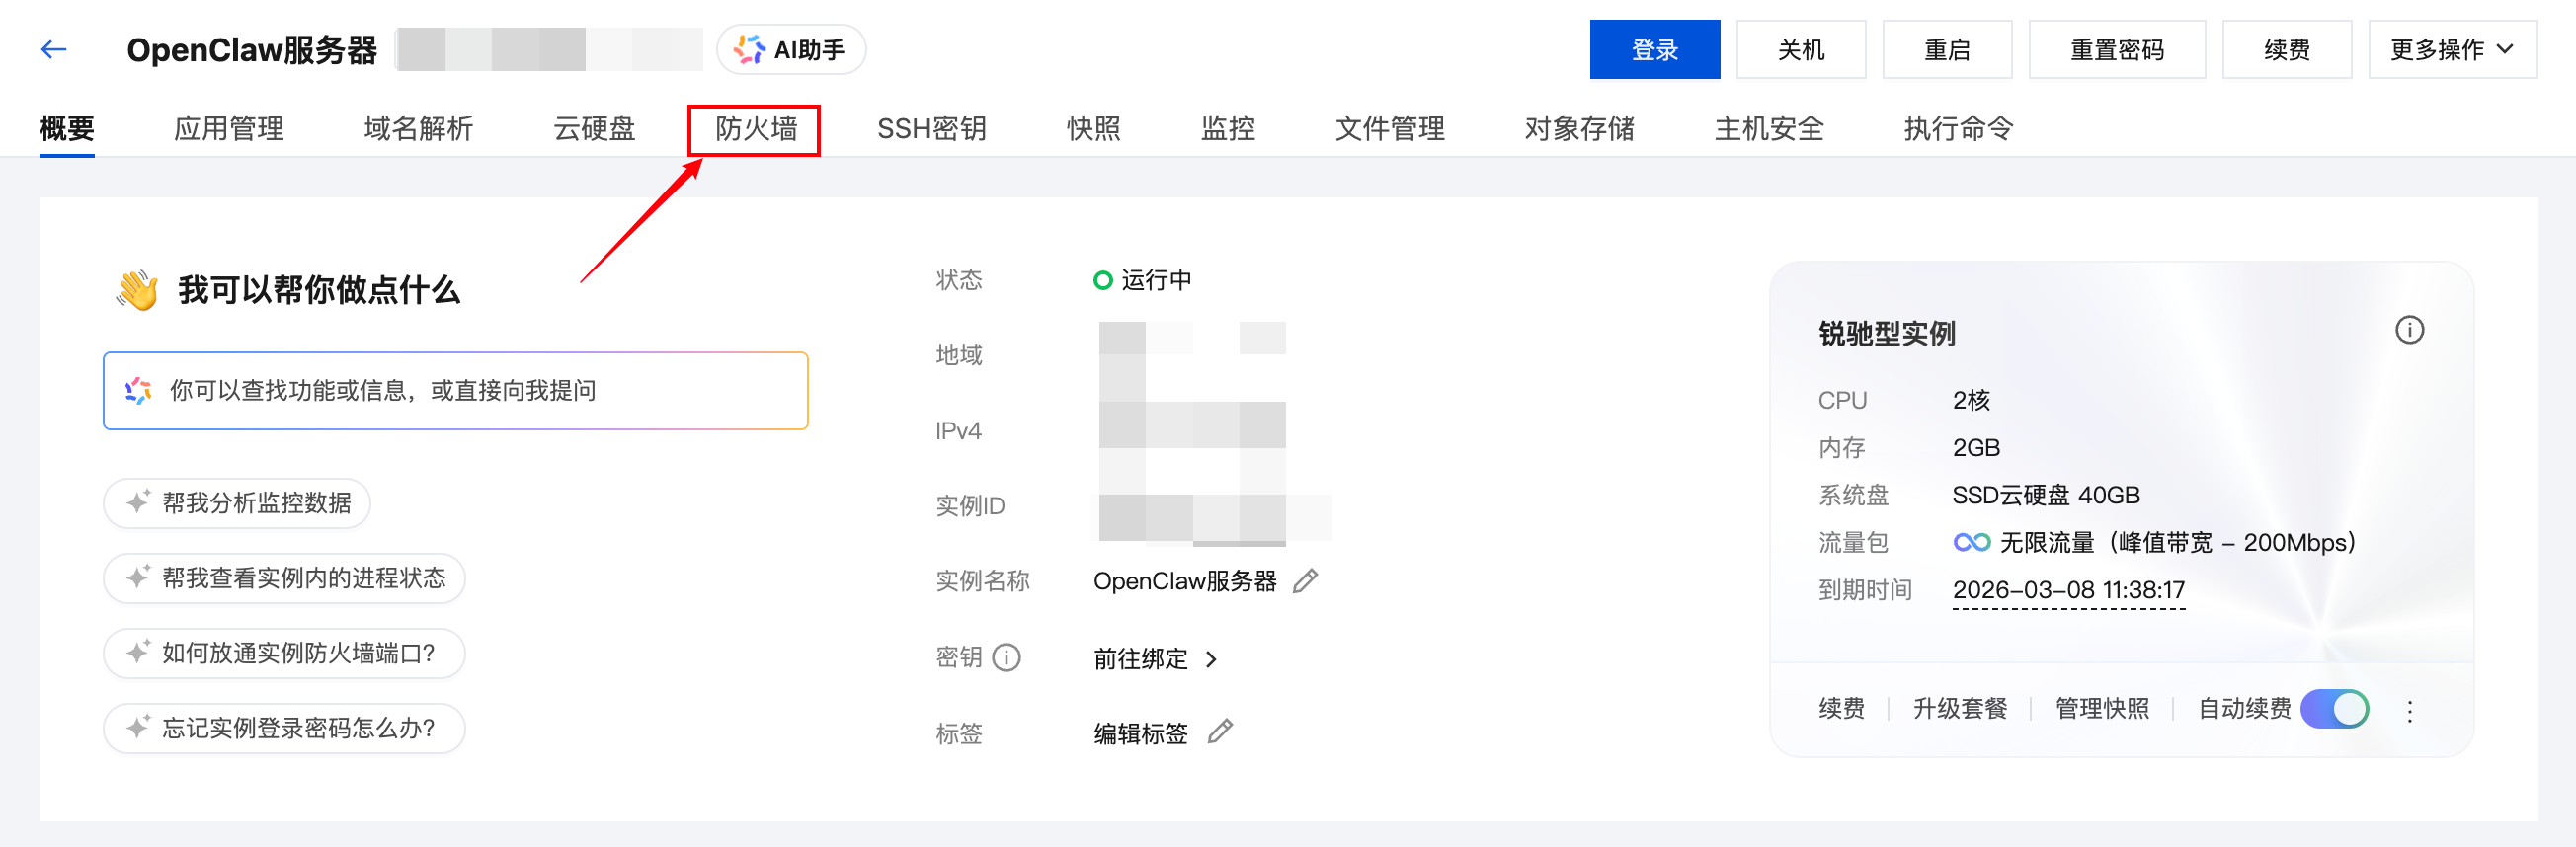Viewport: 2576px width, 847px height.
Task: Click the top 续费 button
Action: tap(2287, 49)
